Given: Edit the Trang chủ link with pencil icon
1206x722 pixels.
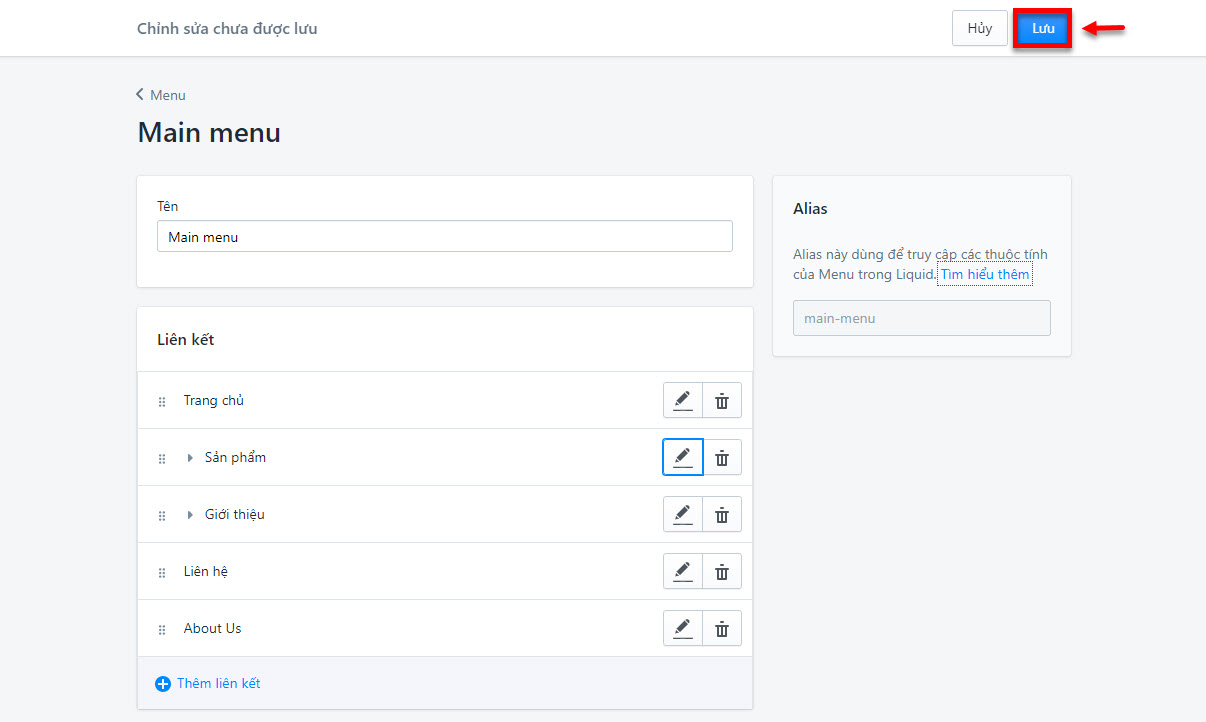Looking at the screenshot, I should click(683, 401).
